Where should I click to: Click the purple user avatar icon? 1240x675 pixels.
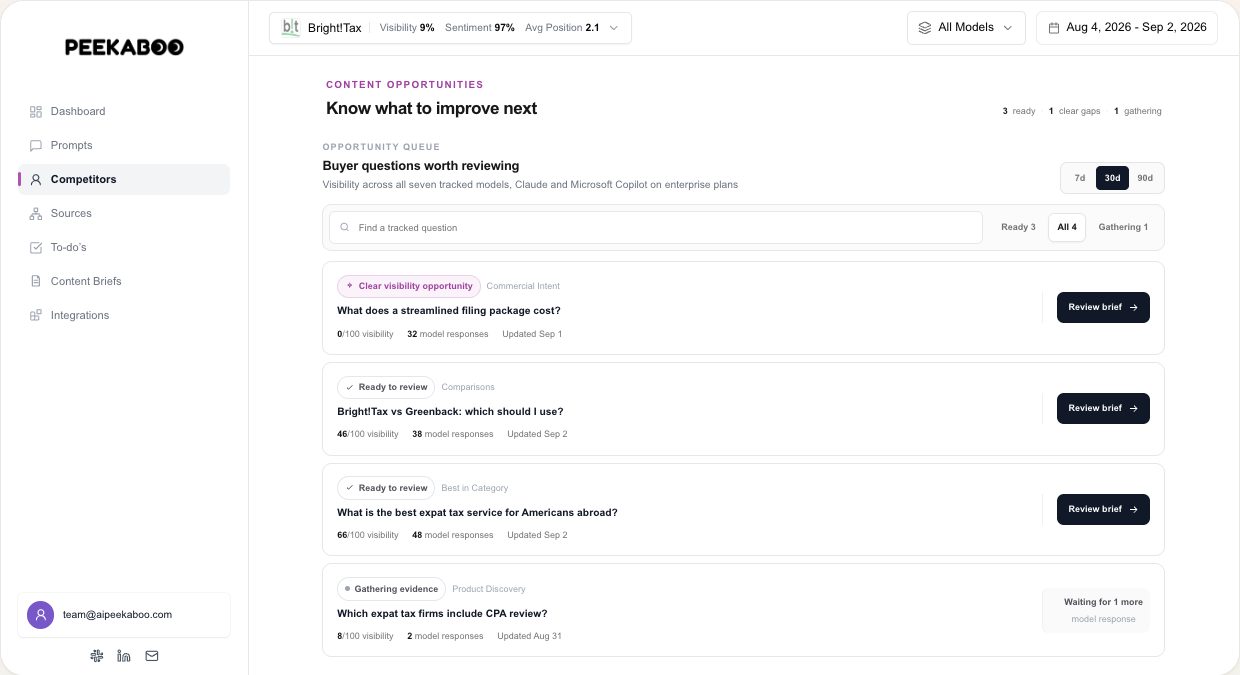[40, 614]
